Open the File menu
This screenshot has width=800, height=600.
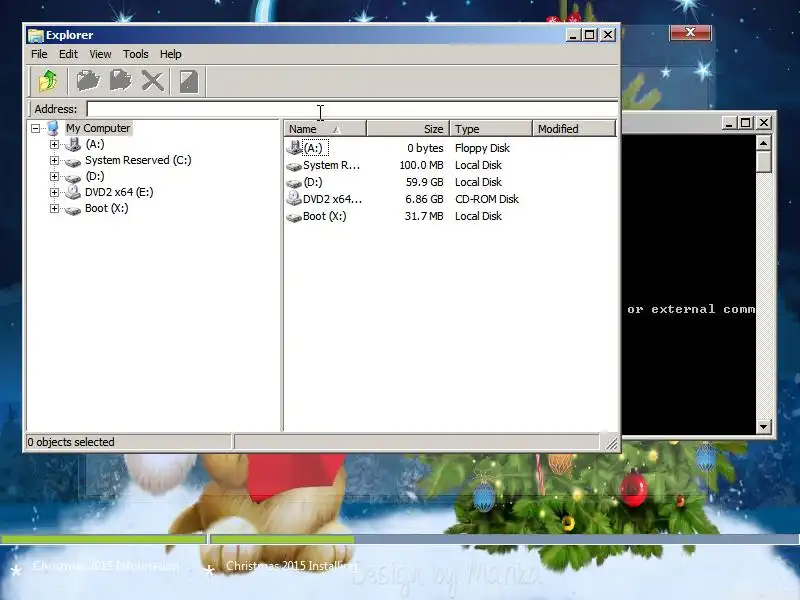point(39,54)
